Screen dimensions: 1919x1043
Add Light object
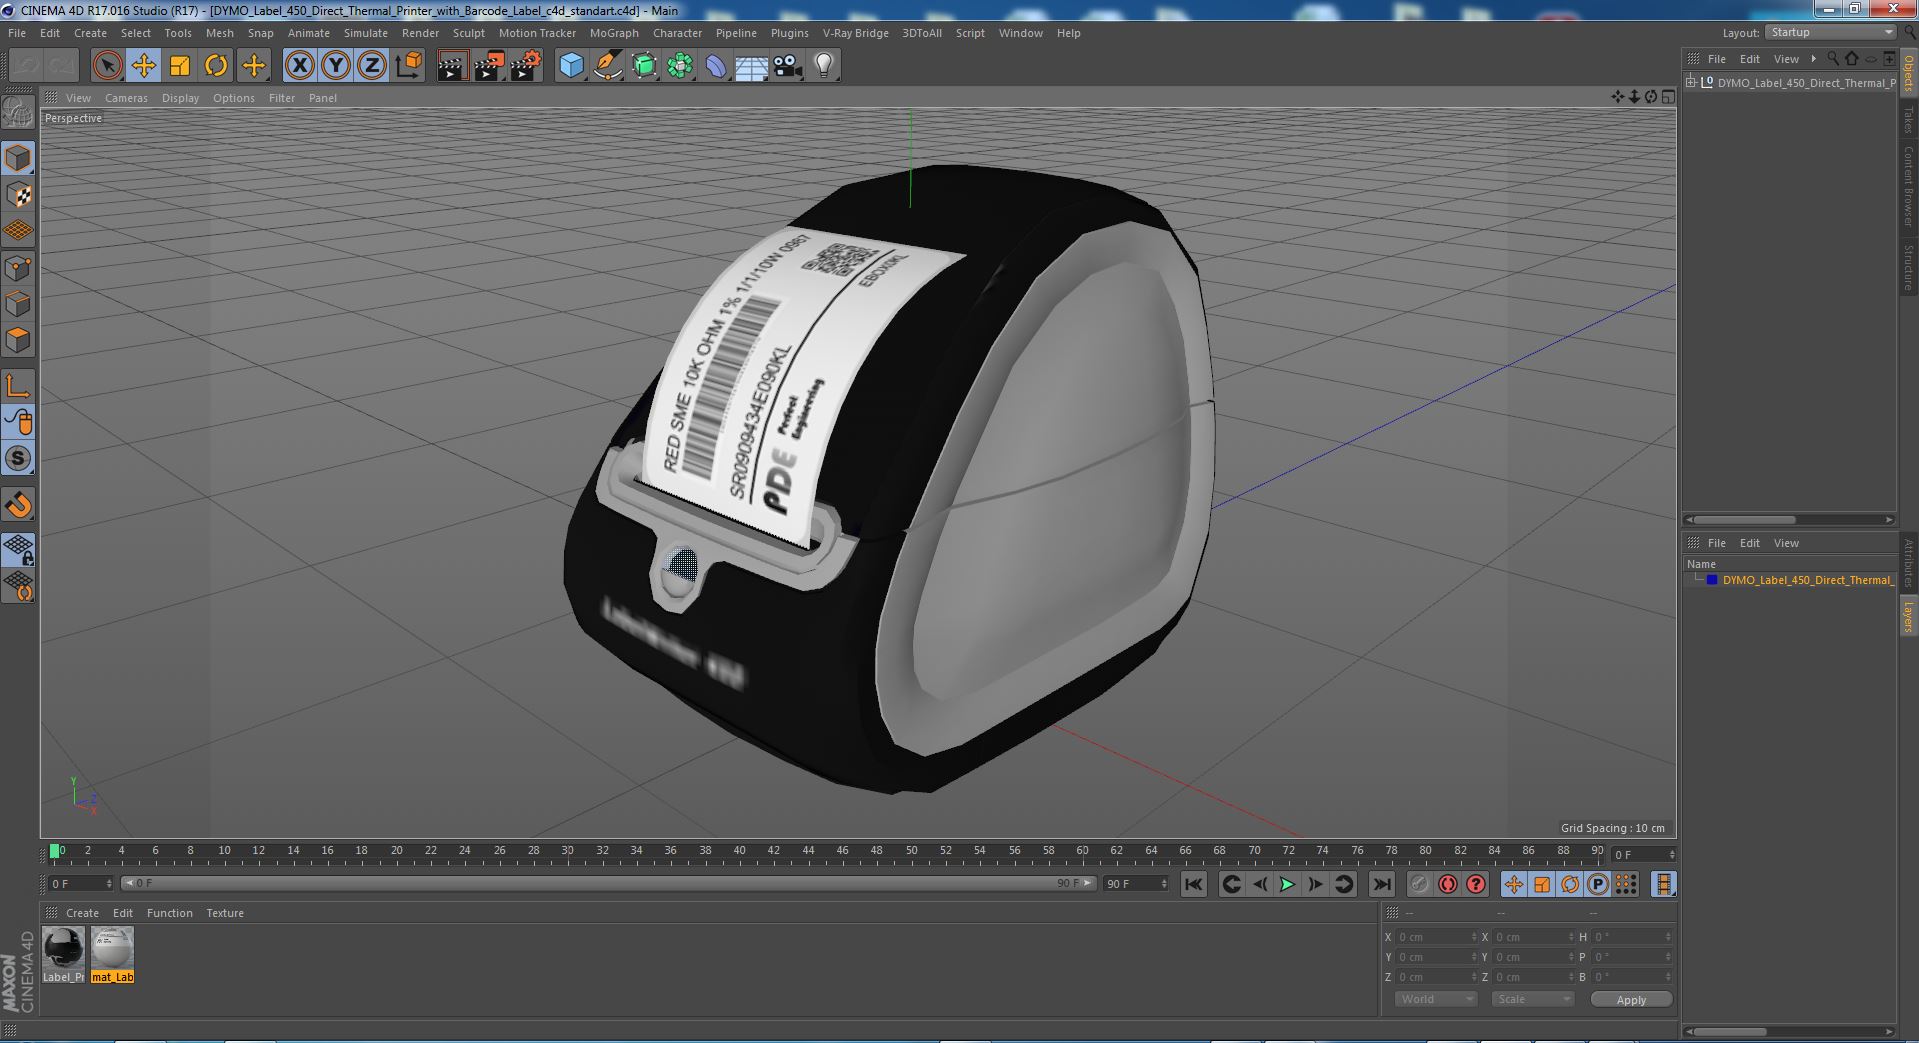[824, 66]
